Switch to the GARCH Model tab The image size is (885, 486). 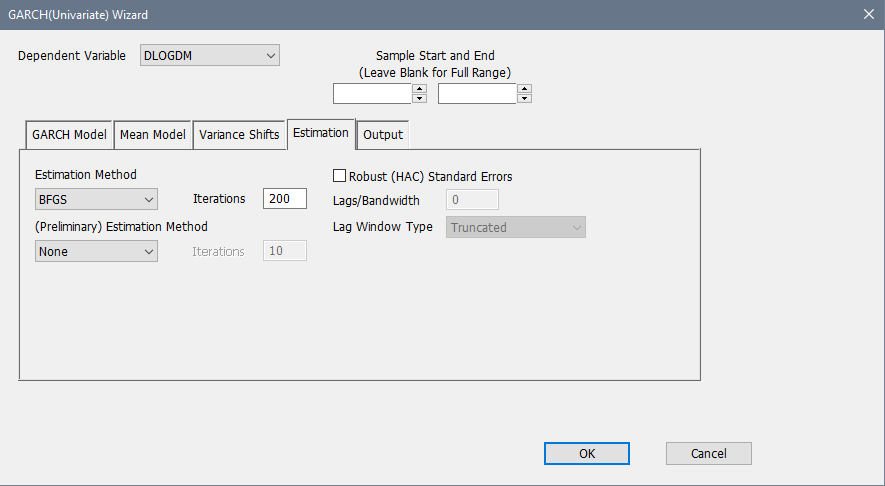point(69,135)
